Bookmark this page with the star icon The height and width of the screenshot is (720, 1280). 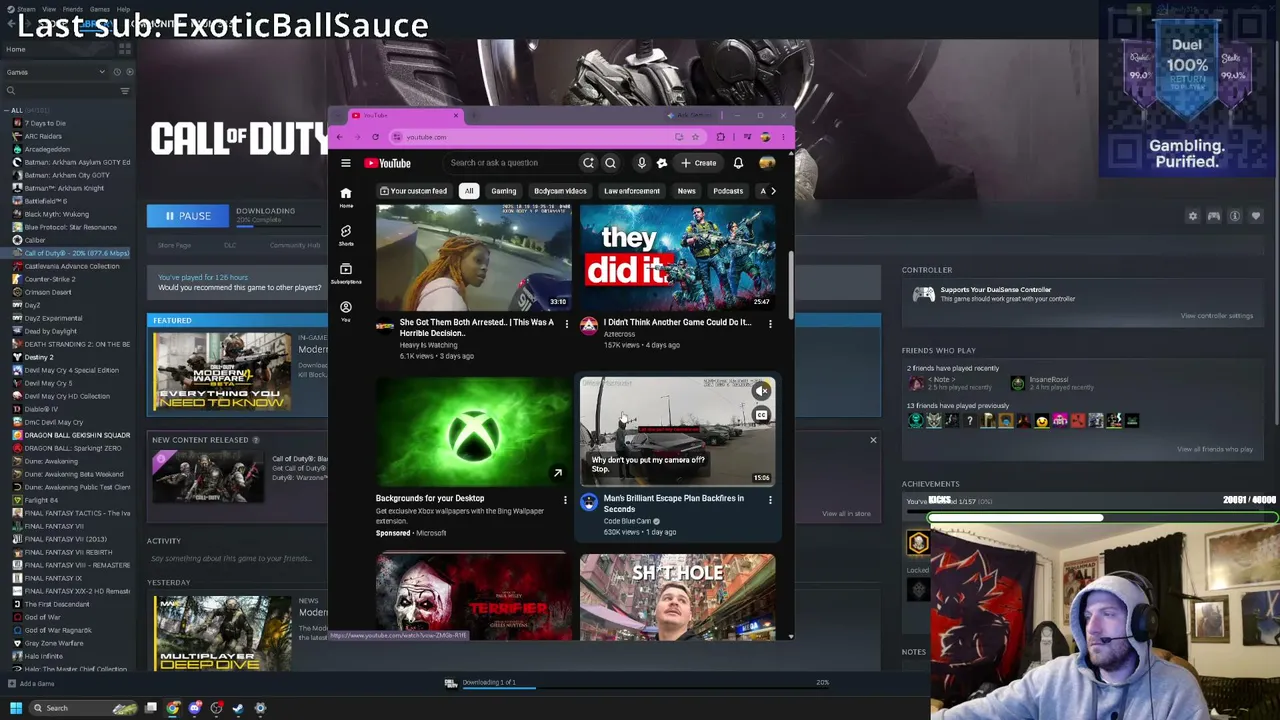point(694,137)
